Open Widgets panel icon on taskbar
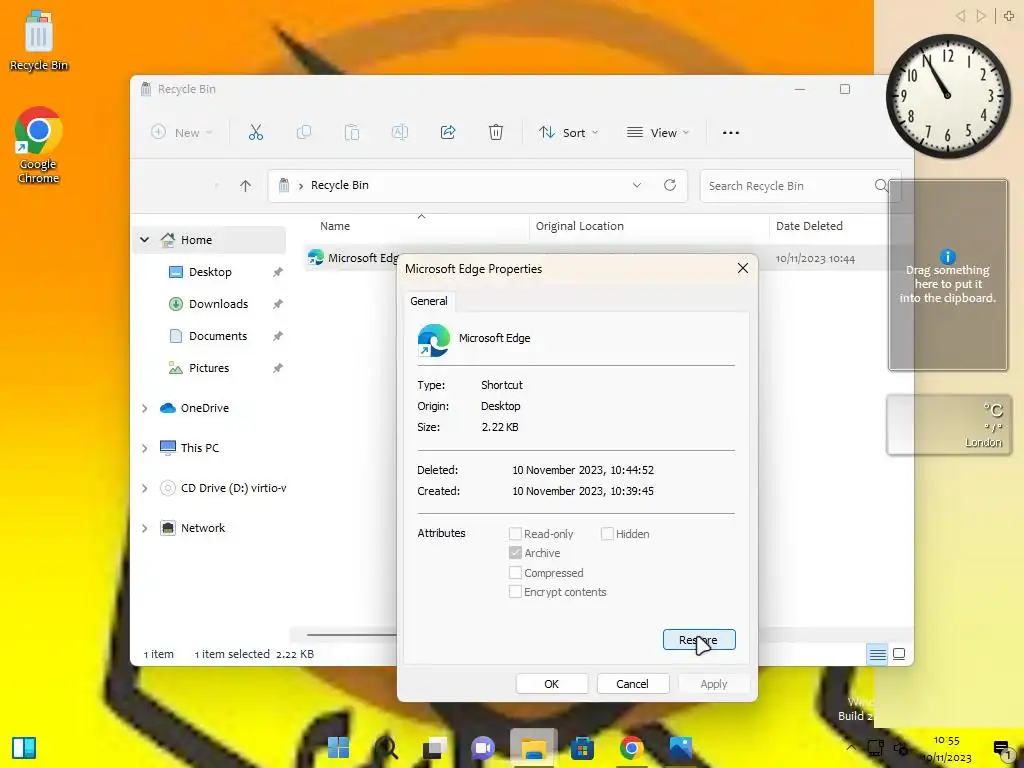 coord(24,748)
